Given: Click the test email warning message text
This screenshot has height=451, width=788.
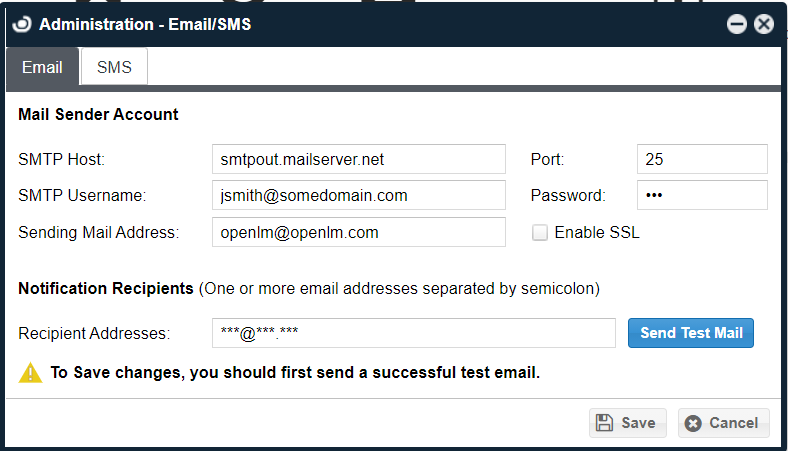Looking at the screenshot, I should (295, 373).
